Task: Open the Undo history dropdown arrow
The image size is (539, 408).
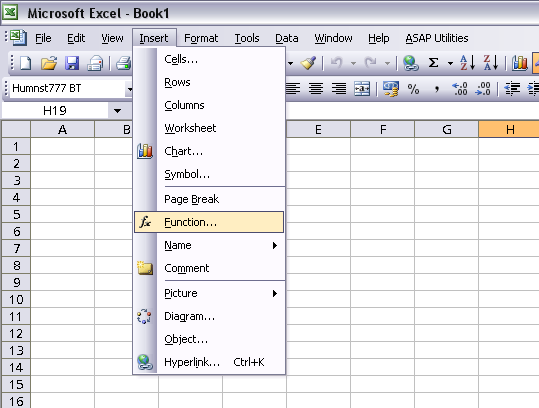Action: [x=353, y=63]
